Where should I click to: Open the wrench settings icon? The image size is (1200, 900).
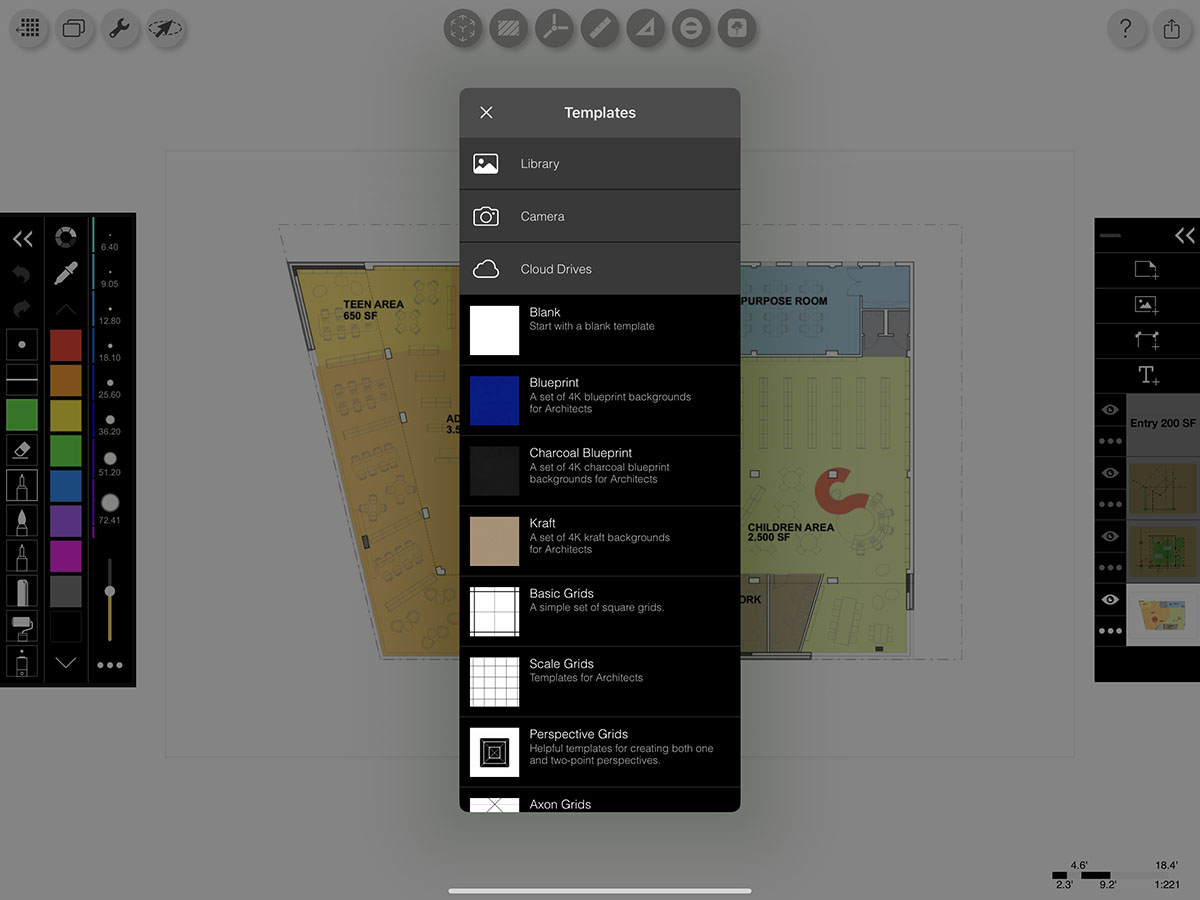point(119,28)
